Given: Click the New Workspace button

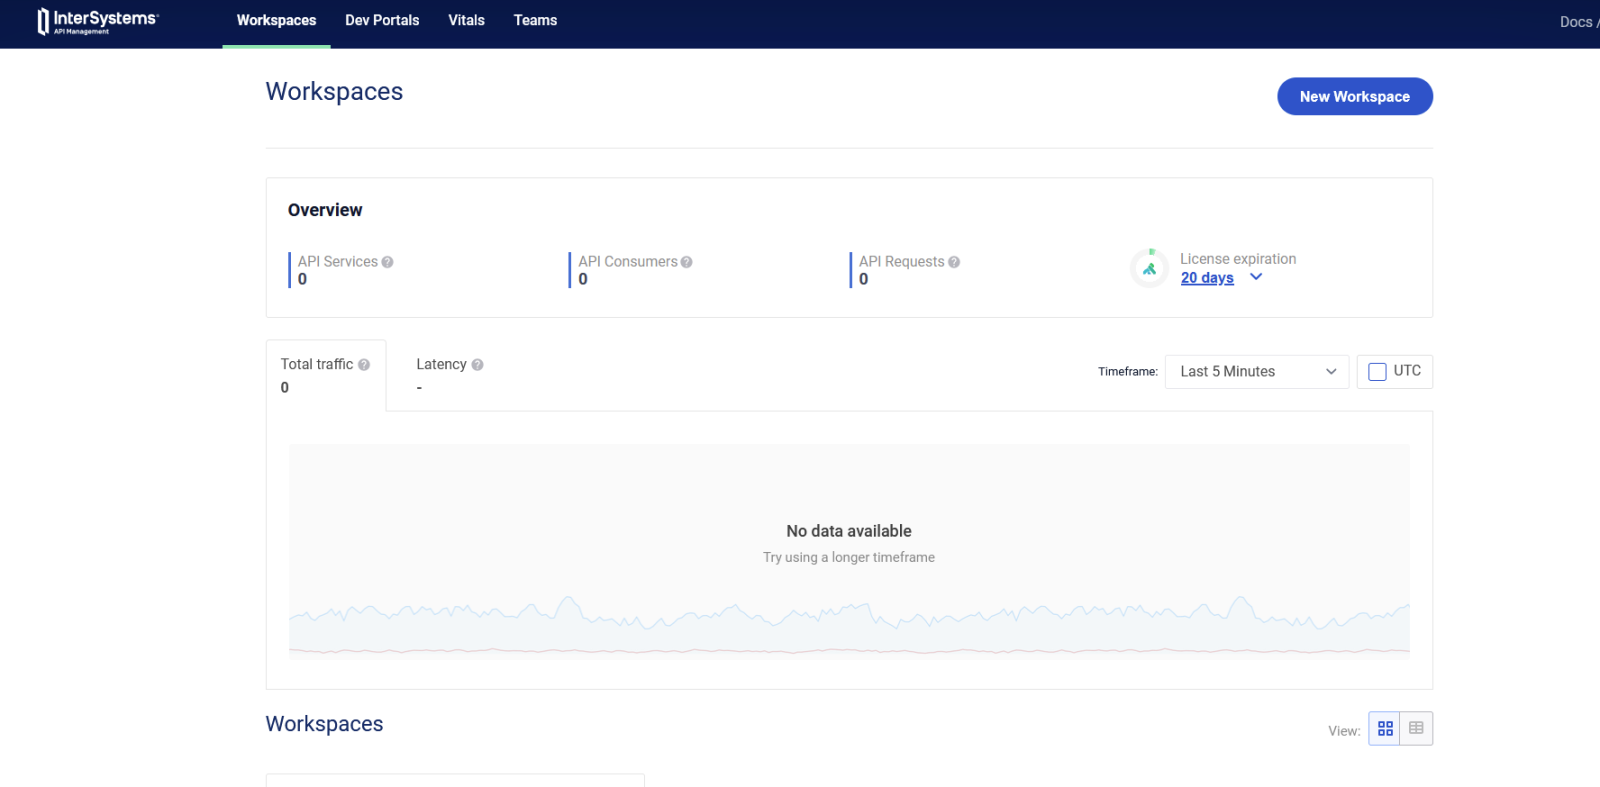Looking at the screenshot, I should (x=1354, y=97).
